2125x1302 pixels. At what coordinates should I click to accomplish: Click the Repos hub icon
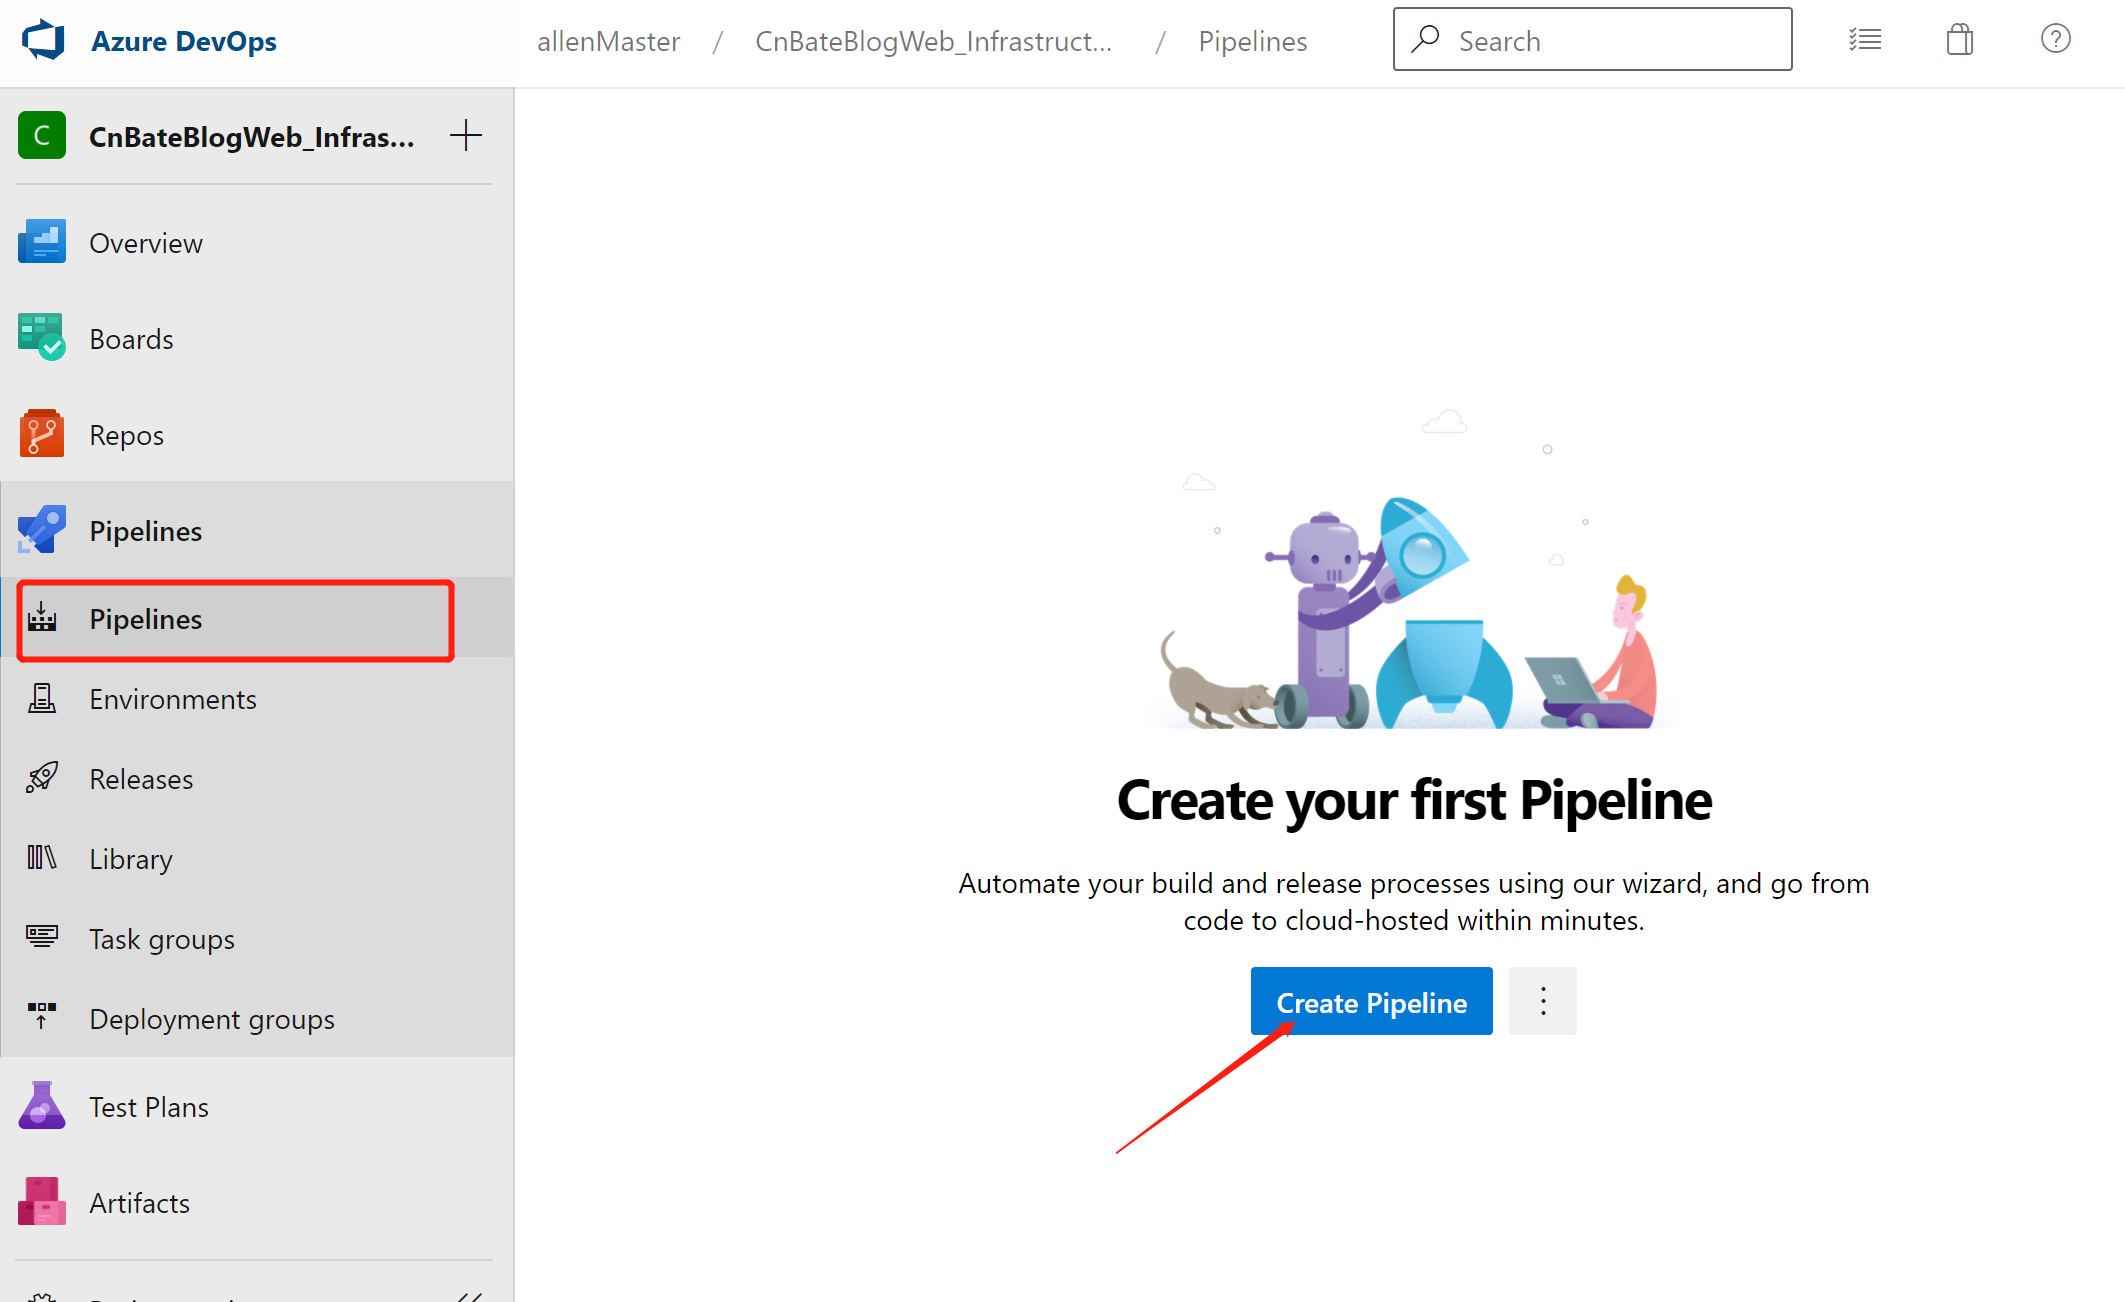point(42,433)
